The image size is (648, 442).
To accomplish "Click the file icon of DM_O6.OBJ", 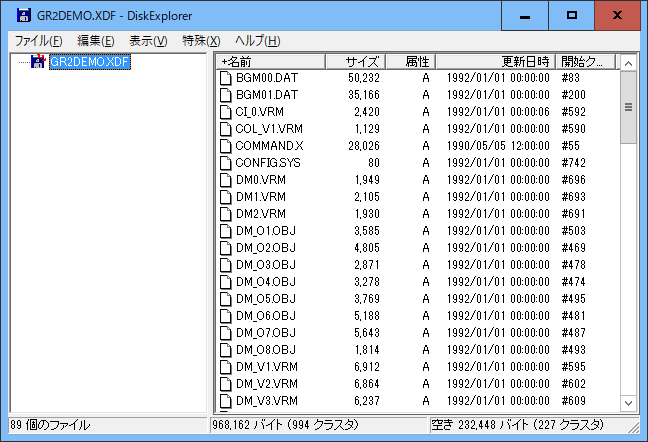I will coord(226,316).
